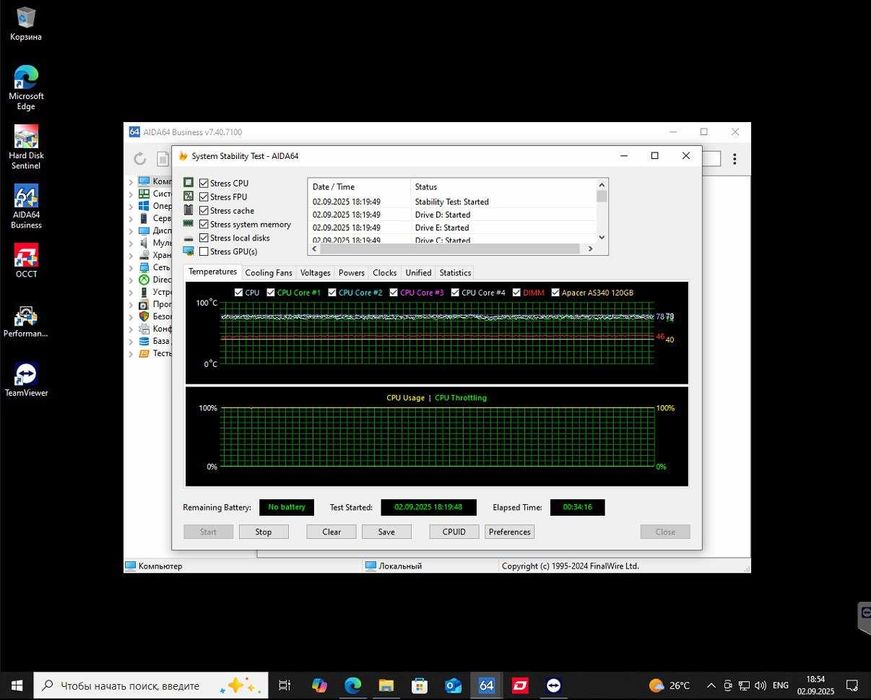Viewport: 871px width, 700px height.
Task: Click the Clear button
Action: 331,532
